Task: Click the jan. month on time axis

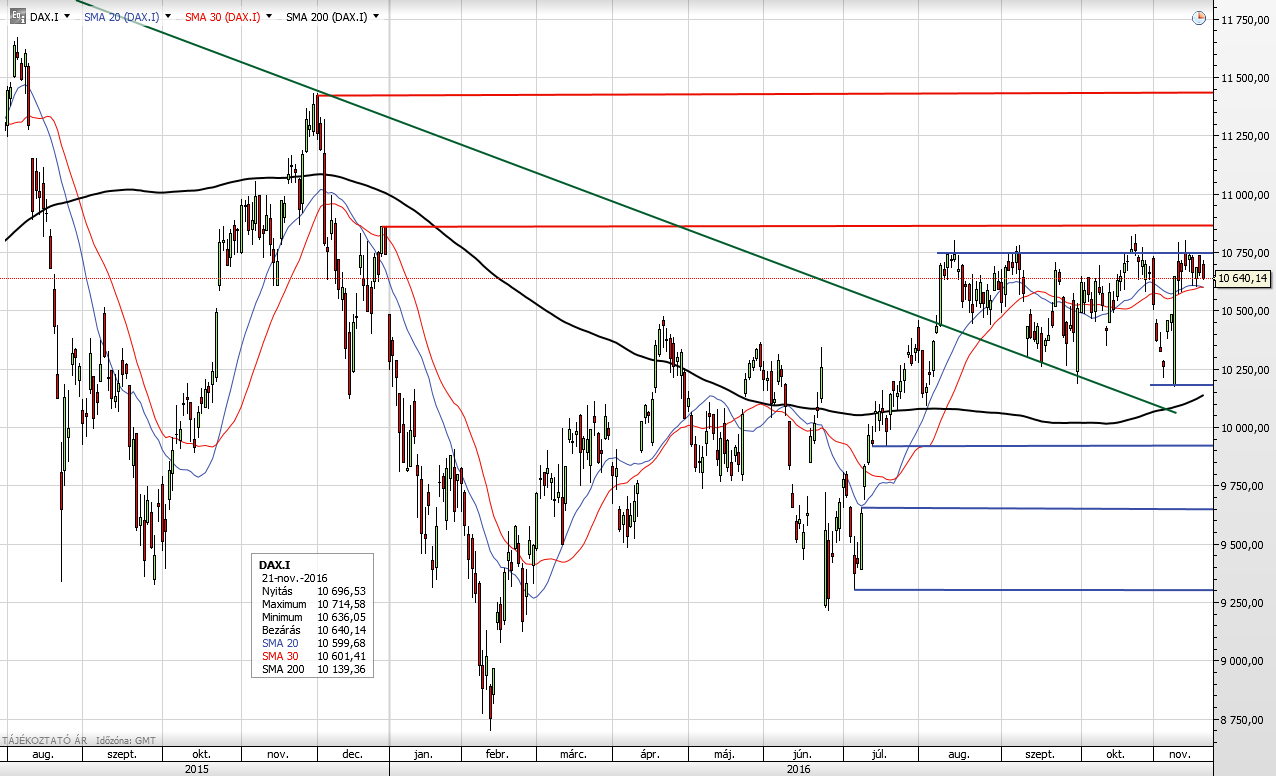Action: (424, 754)
